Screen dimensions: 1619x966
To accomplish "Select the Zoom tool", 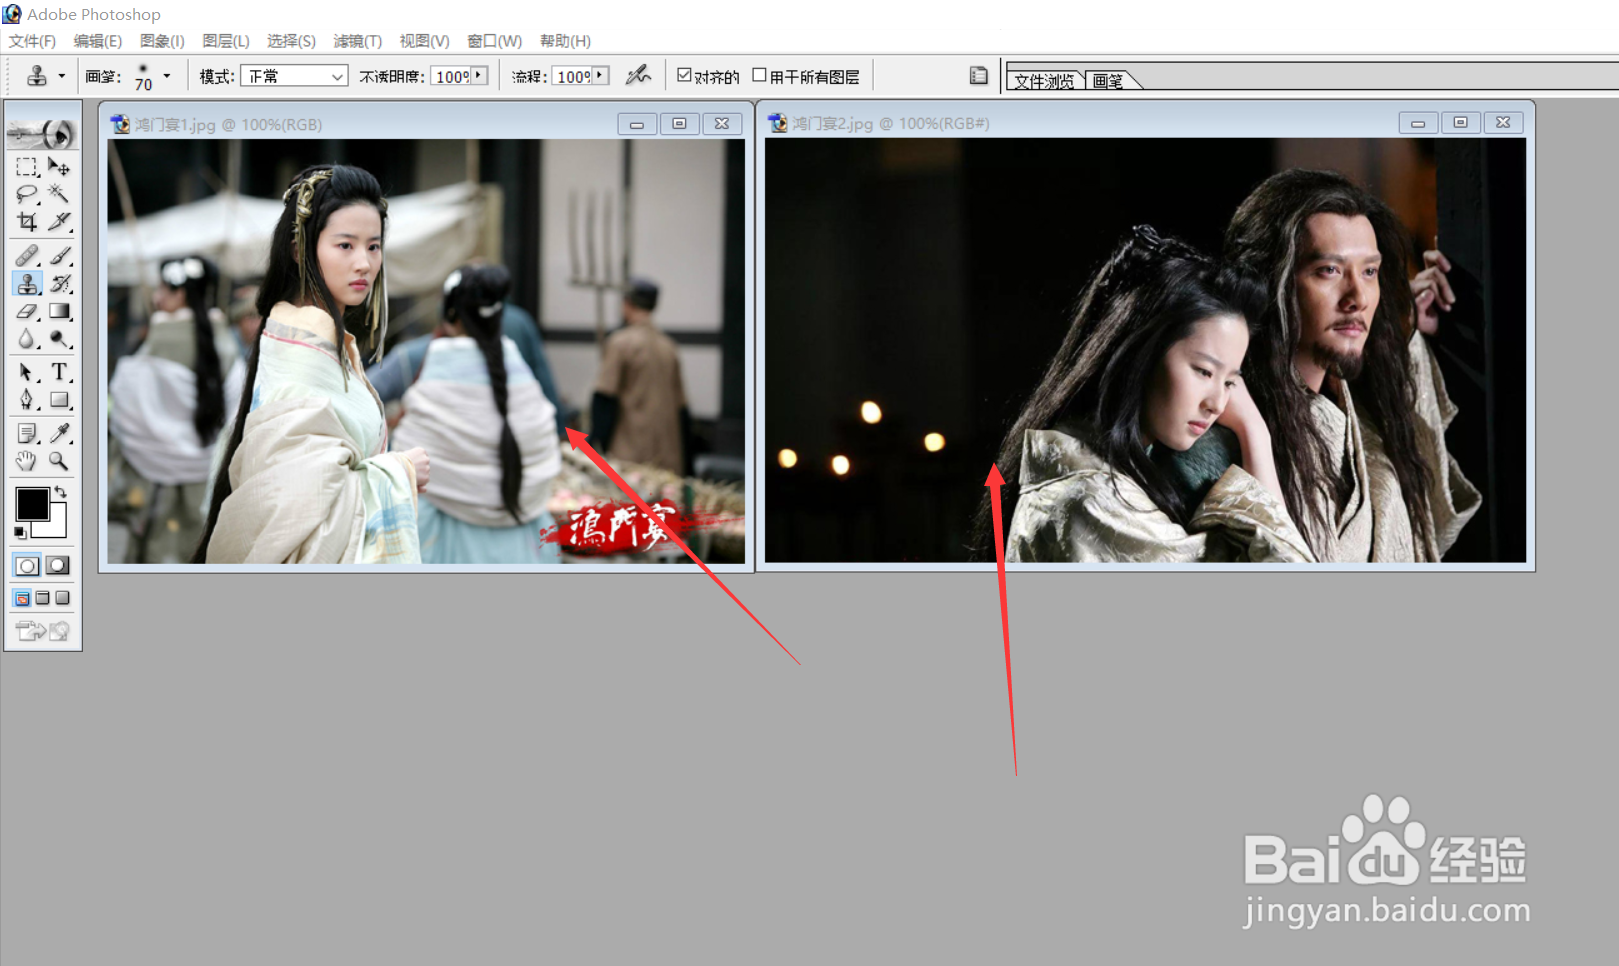I will point(59,461).
